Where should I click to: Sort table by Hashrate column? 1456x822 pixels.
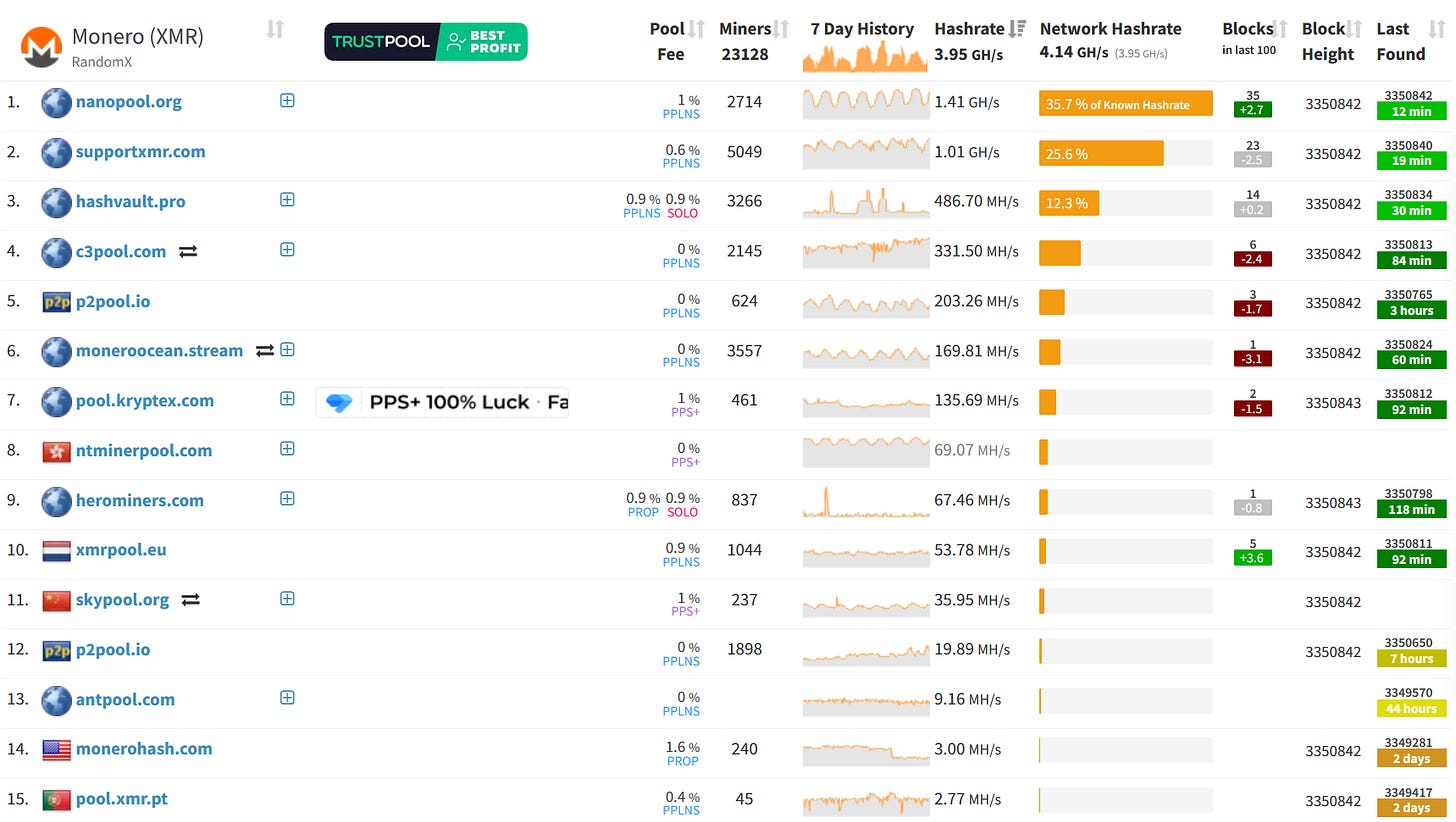pos(1018,29)
